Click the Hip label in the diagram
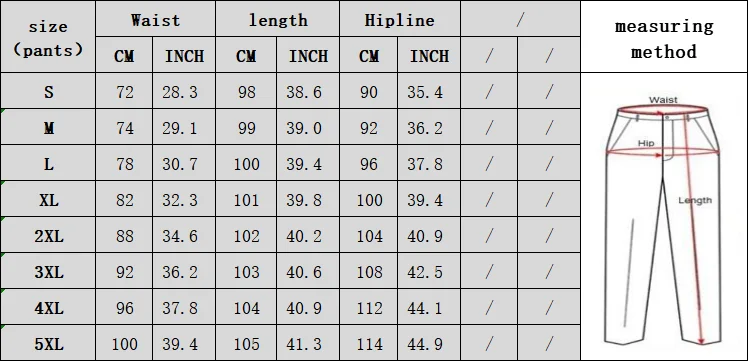 (x=646, y=143)
